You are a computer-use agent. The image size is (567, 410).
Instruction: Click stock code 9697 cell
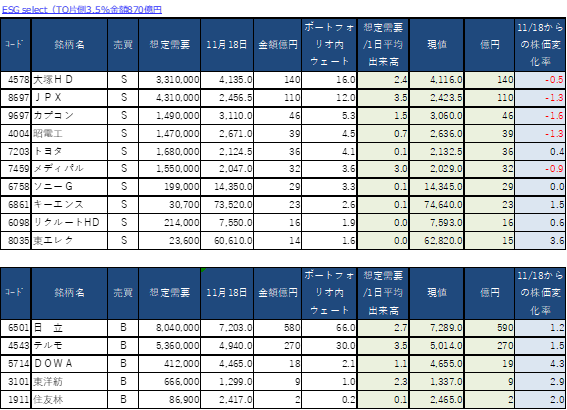pyautogui.click(x=16, y=116)
